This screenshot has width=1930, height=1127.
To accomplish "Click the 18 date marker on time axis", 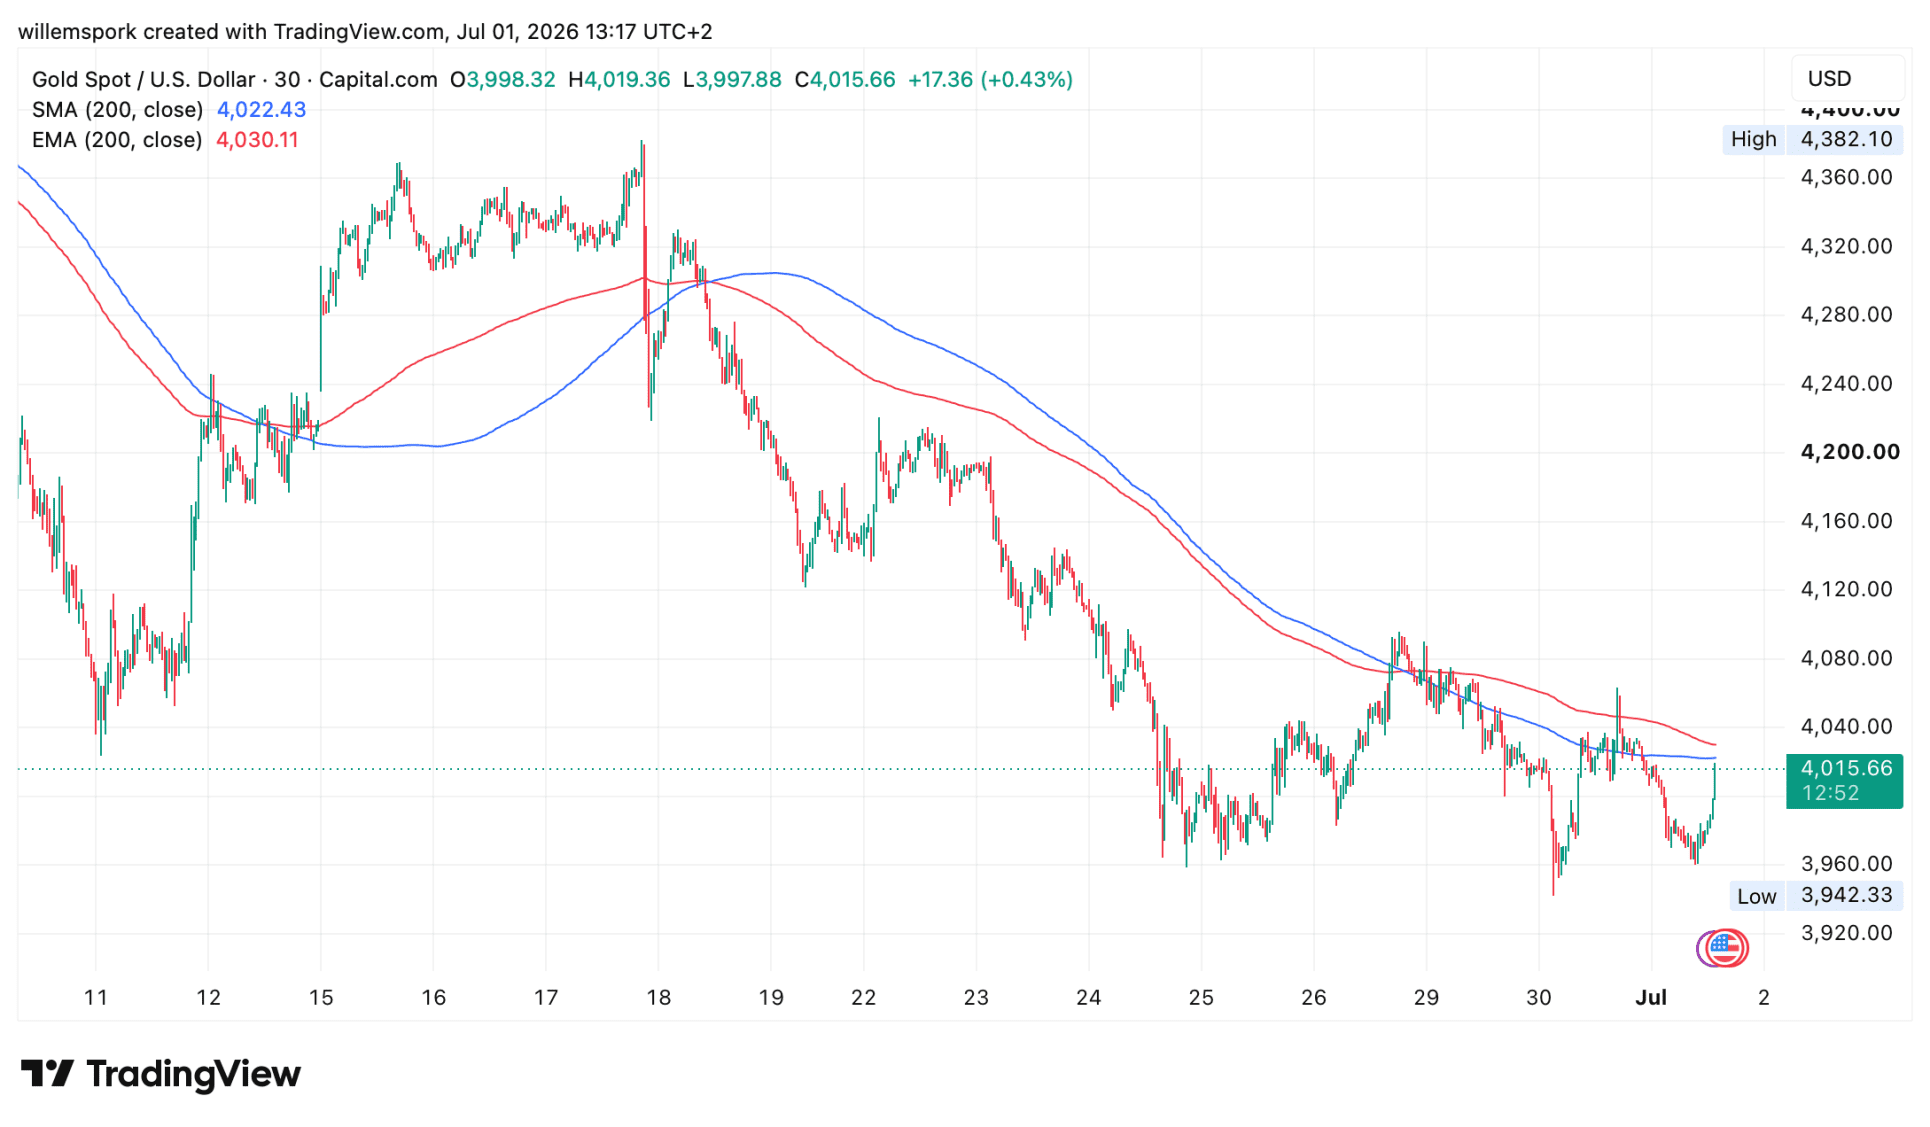I will (658, 997).
